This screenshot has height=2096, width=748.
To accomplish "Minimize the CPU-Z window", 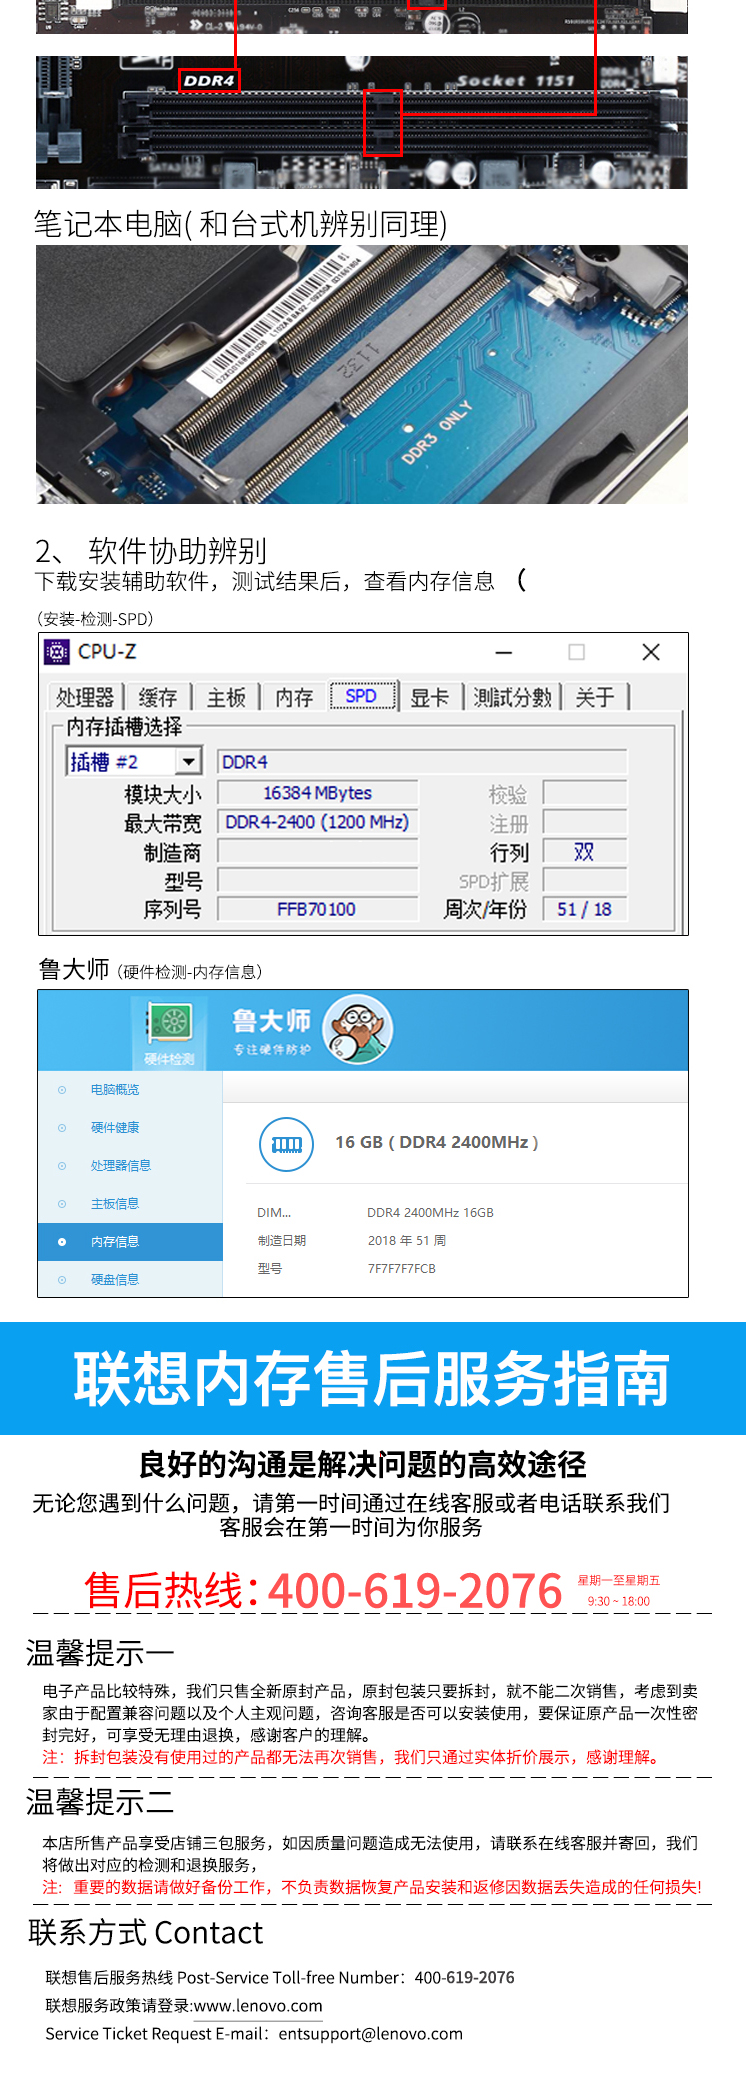I will click(x=504, y=652).
